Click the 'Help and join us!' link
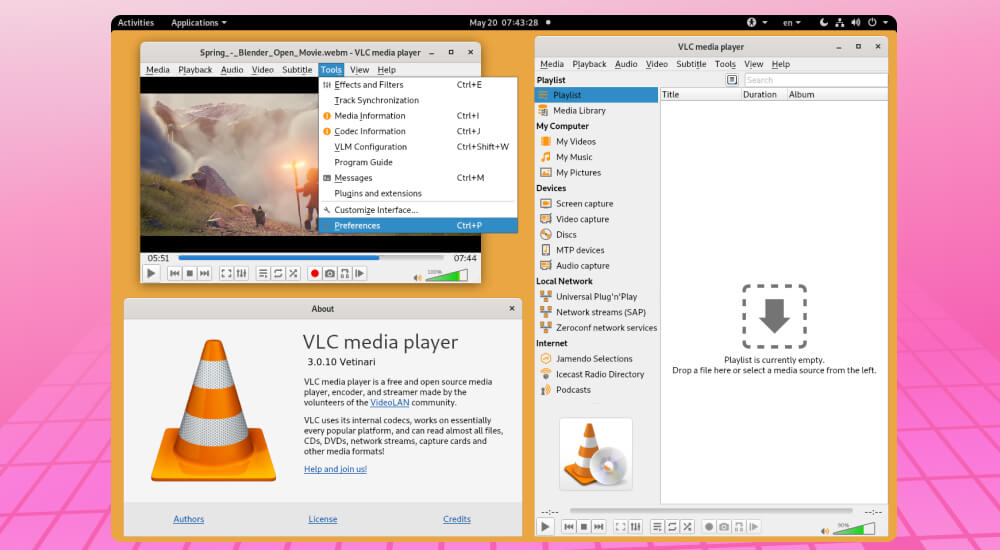This screenshot has height=550, width=1000. point(335,469)
